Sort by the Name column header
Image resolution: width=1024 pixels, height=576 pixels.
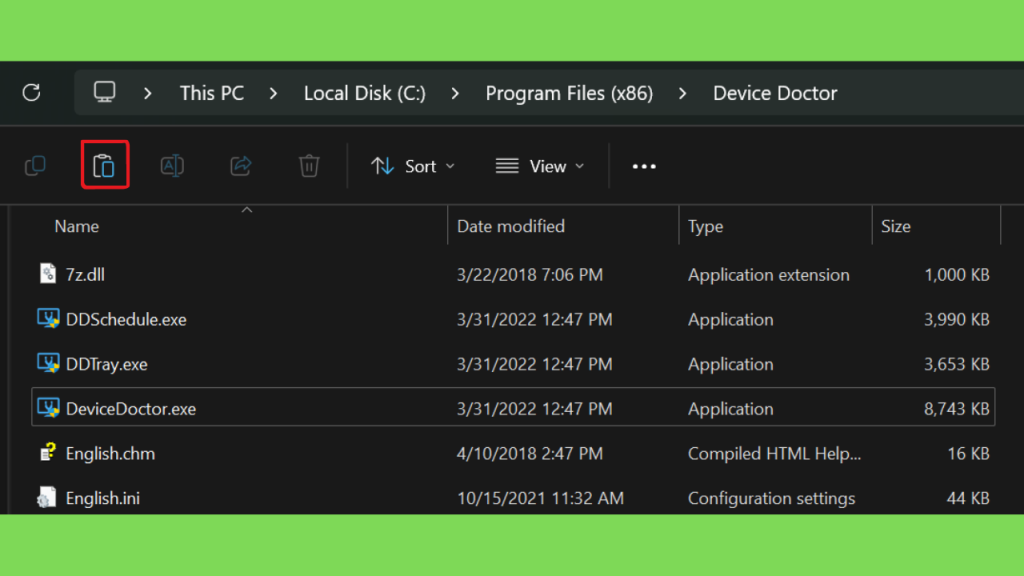77,227
